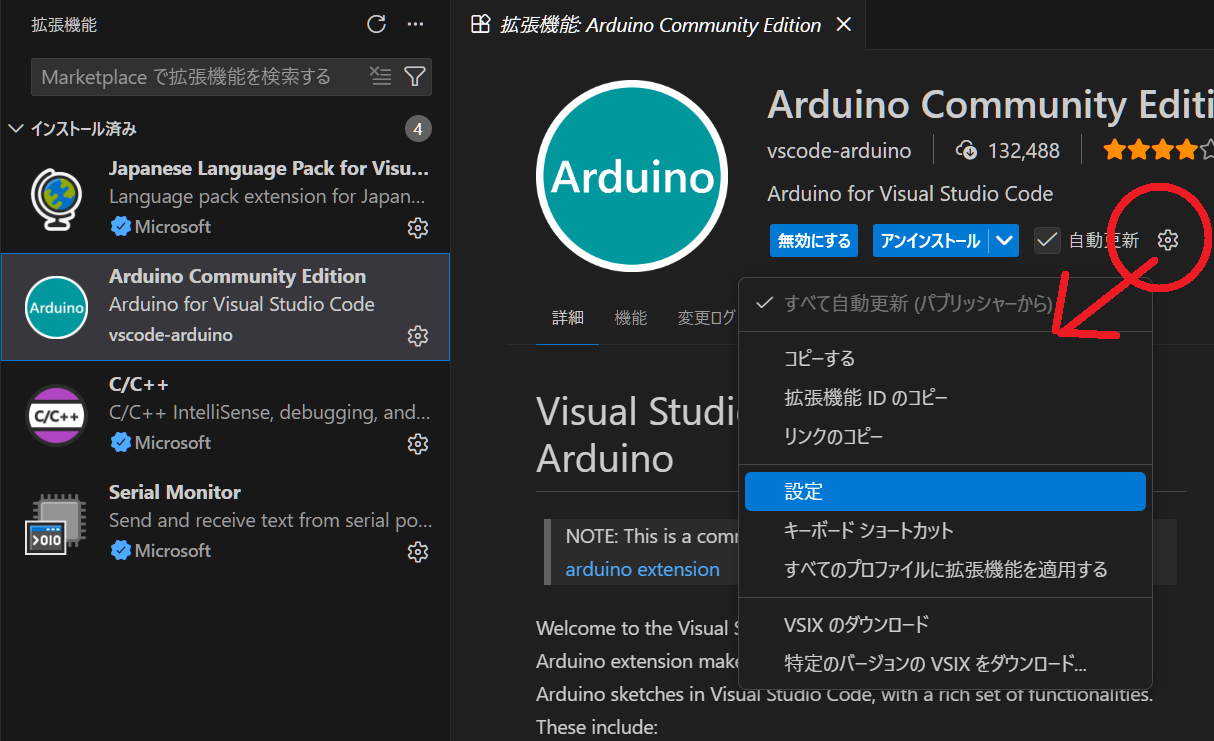Open gear menu for Serial Monitor extension
This screenshot has width=1214, height=741.
[418, 551]
